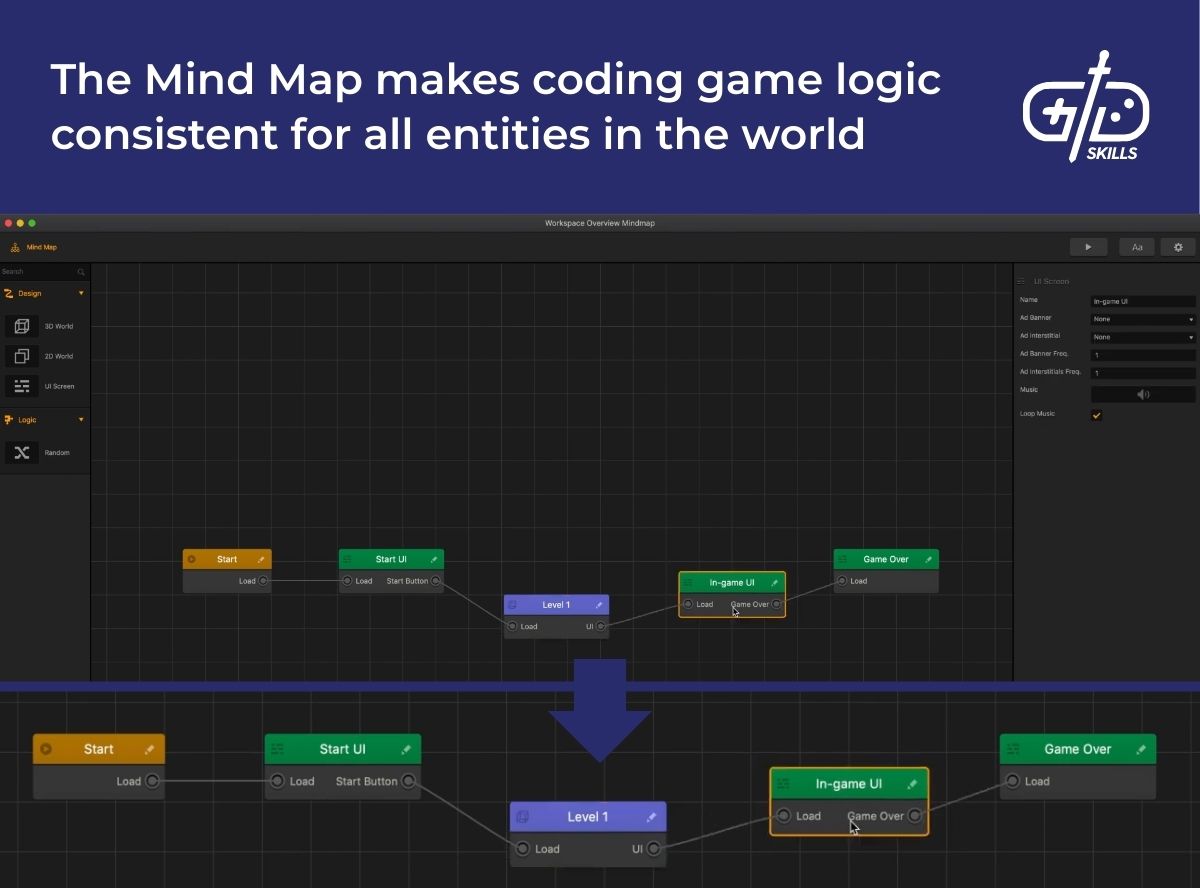
Task: Click the UI Screen panel header icon
Action: 1021,281
